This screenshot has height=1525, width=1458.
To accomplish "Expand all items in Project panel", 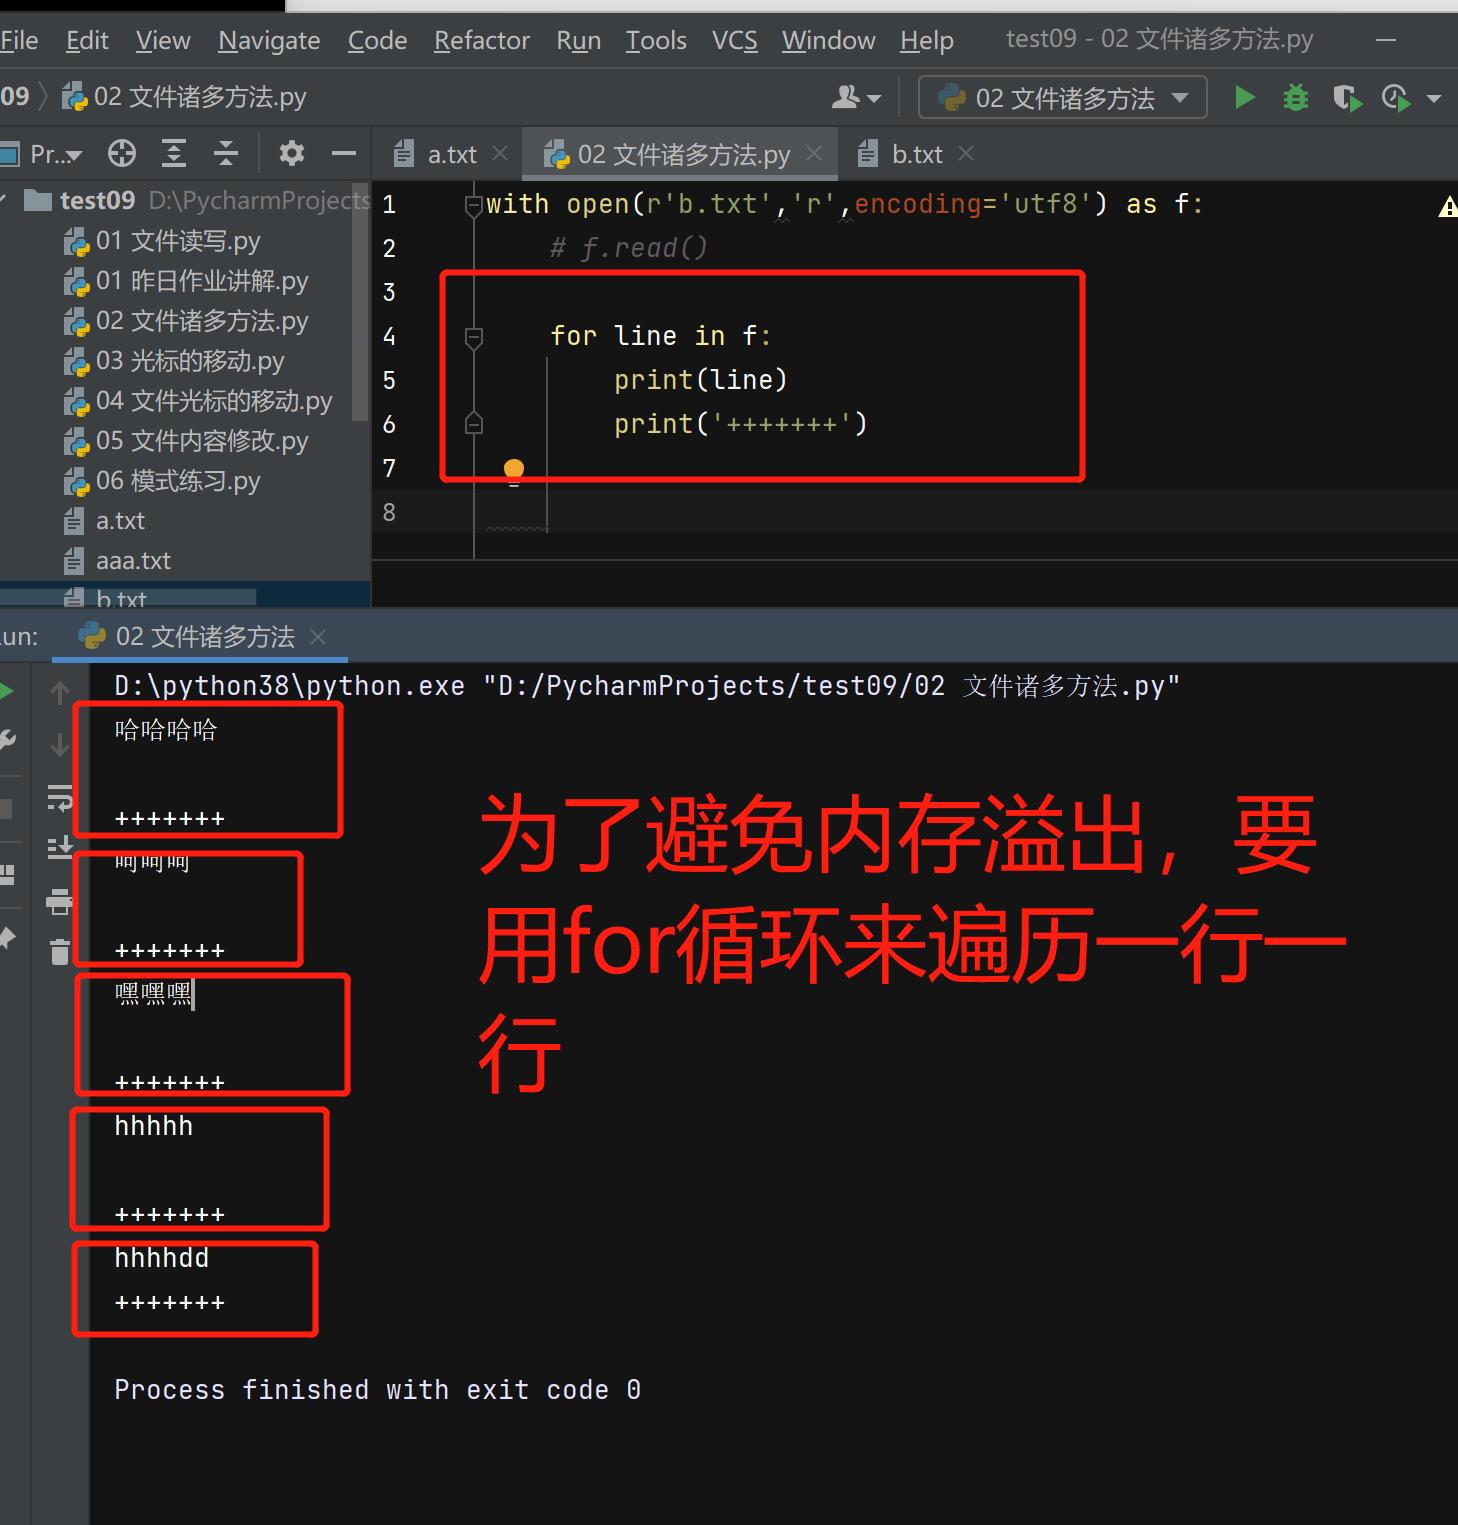I will pos(174,154).
